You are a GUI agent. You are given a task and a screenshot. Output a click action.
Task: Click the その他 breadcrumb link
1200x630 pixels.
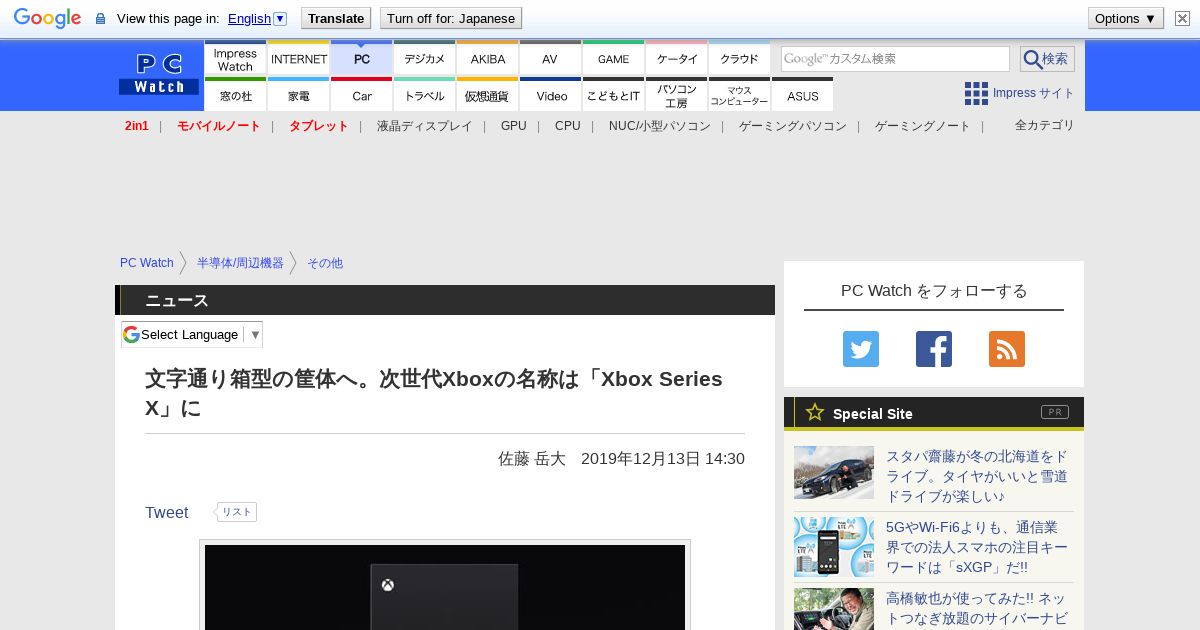325,263
